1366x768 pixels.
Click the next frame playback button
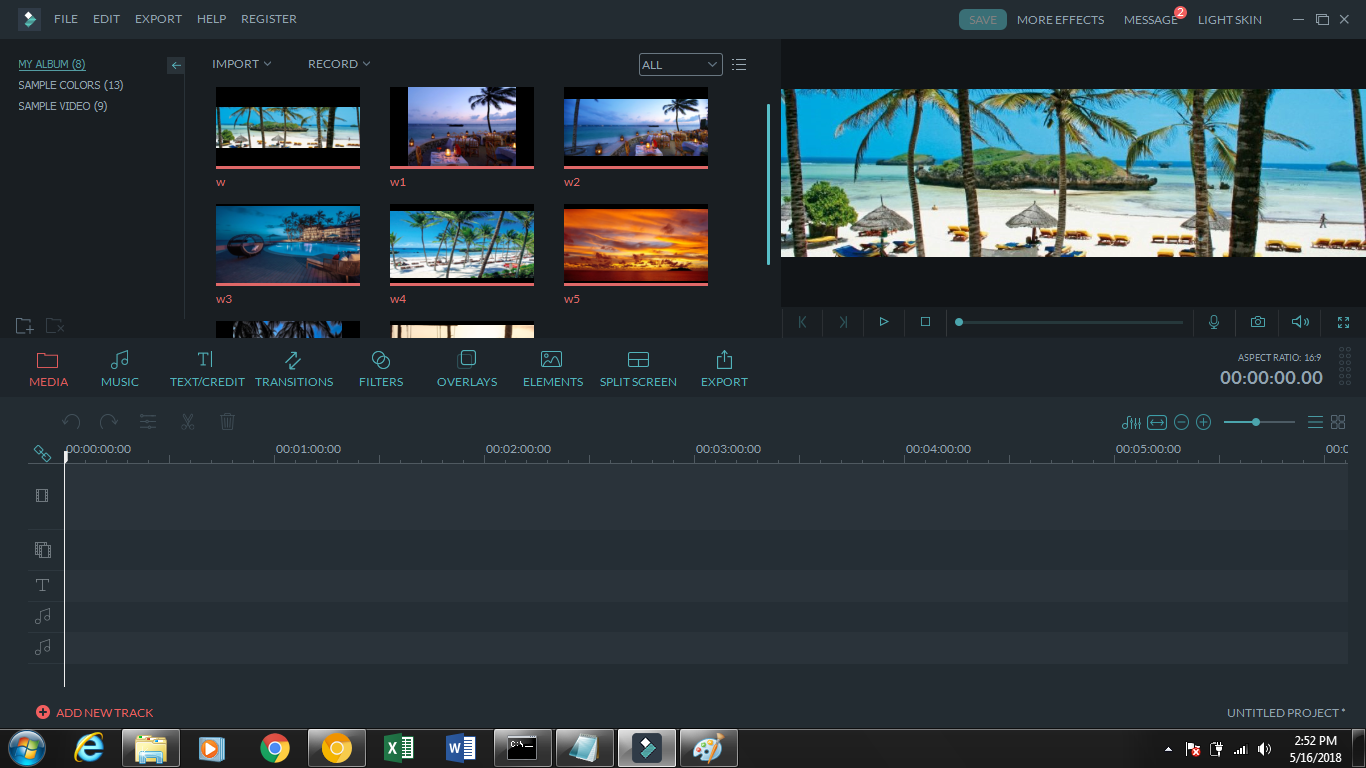tap(843, 322)
